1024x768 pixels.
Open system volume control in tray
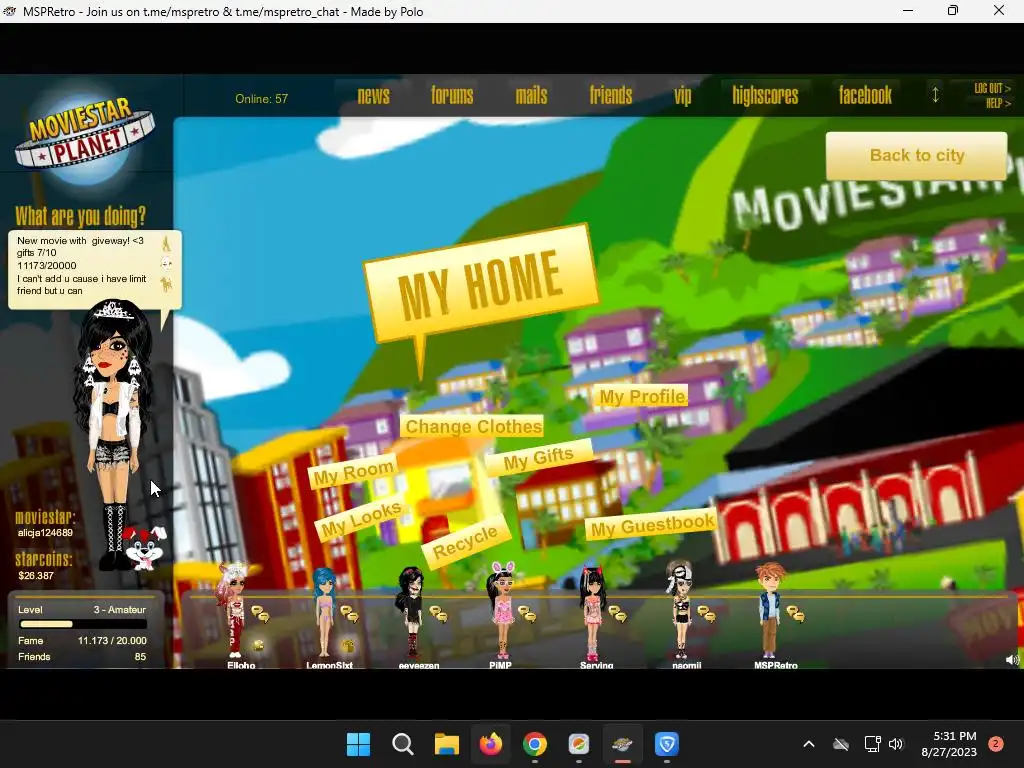pyautogui.click(x=896, y=744)
